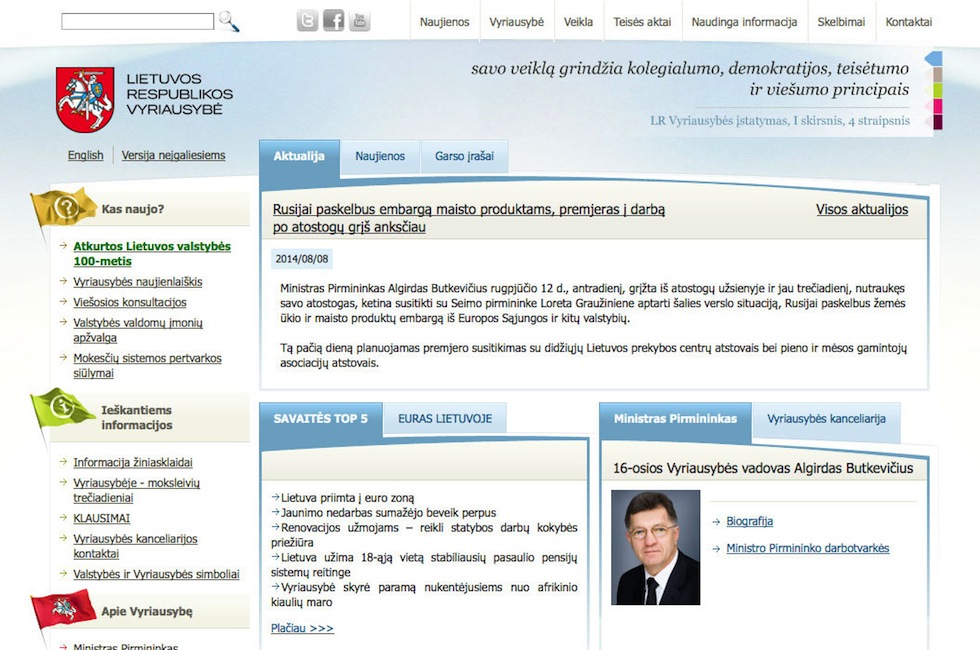Open Mokesčių sistemos pertvarkos siūlymai link
Screen dimensions: 980x650
147,366
